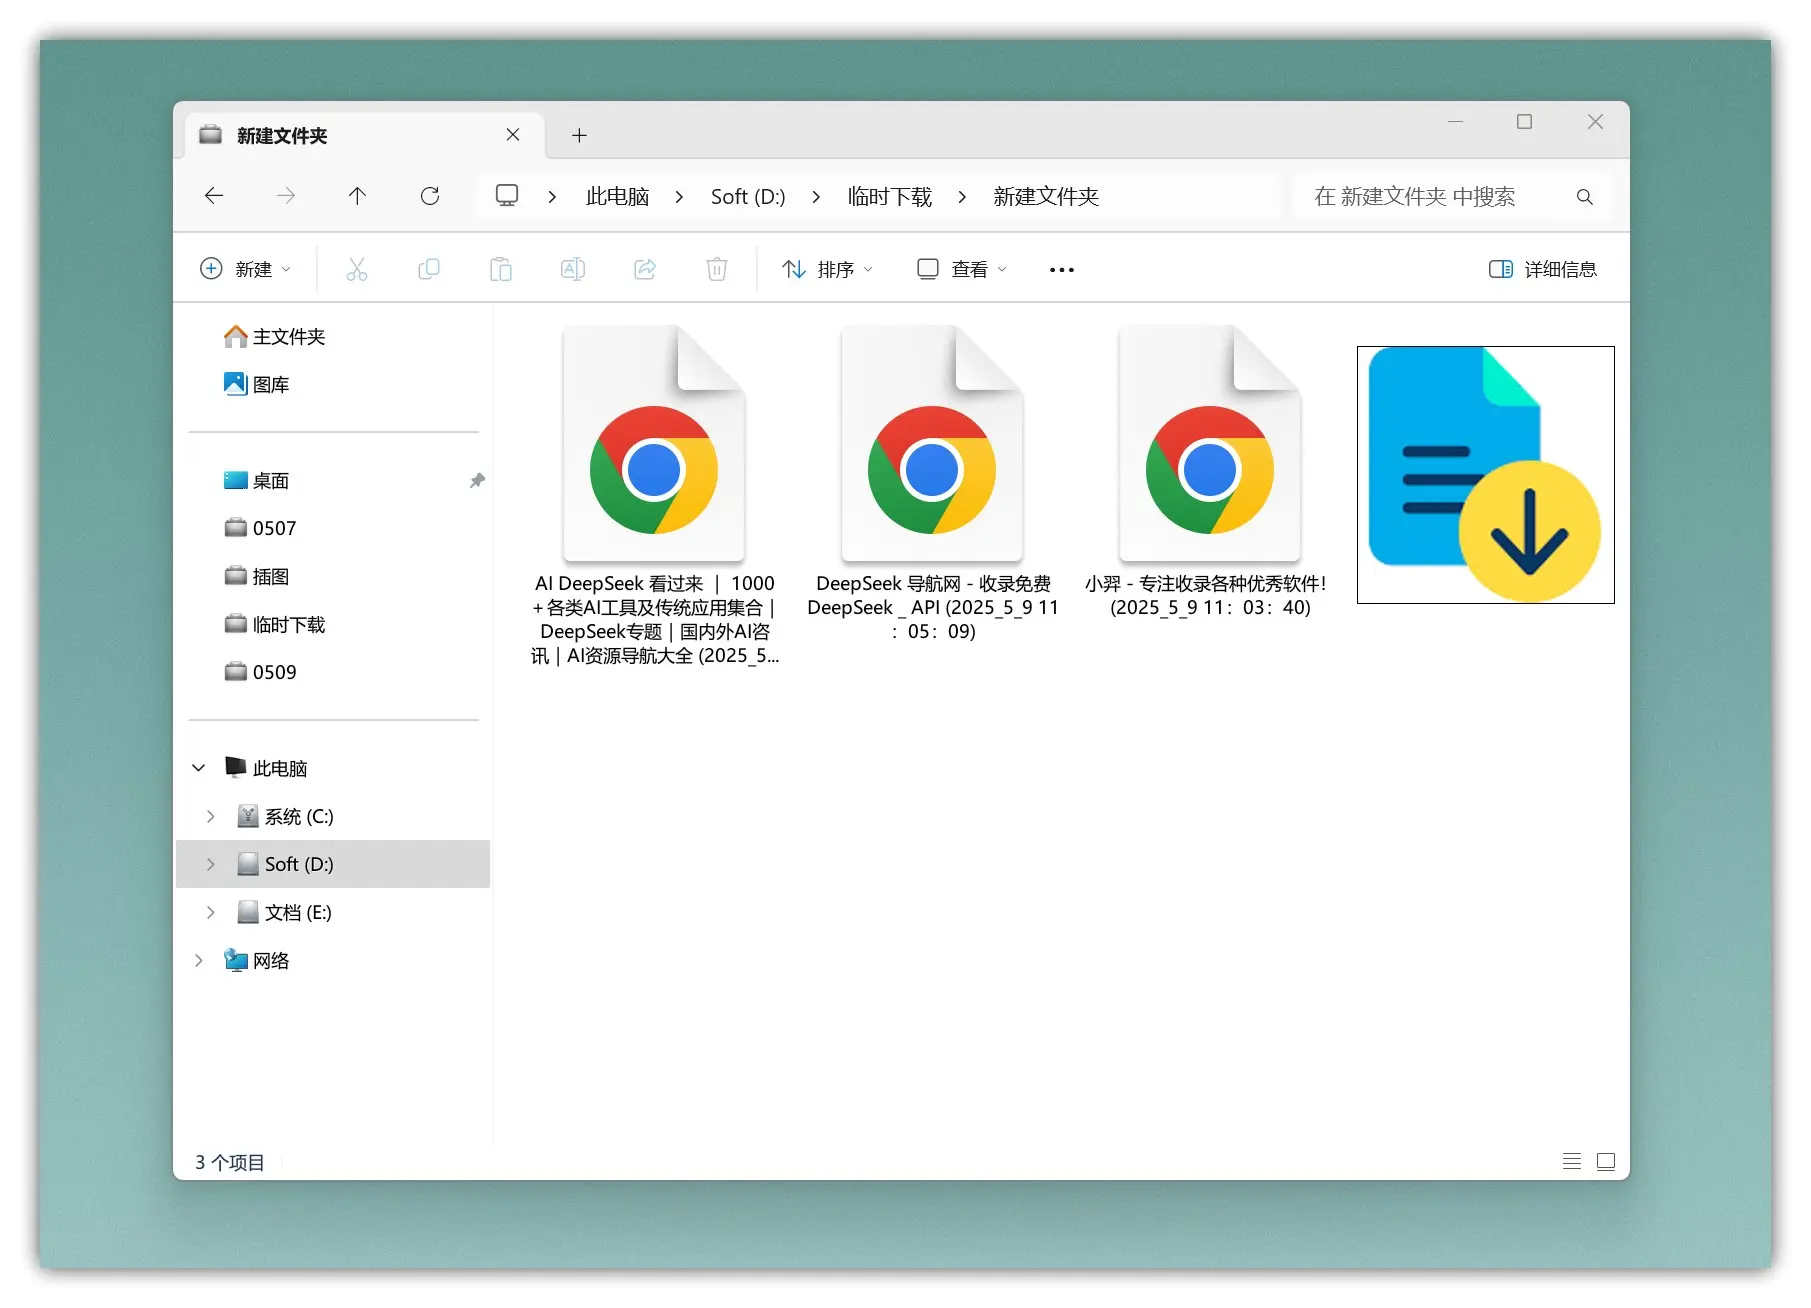Click the Delete trash bin icon

coord(717,269)
